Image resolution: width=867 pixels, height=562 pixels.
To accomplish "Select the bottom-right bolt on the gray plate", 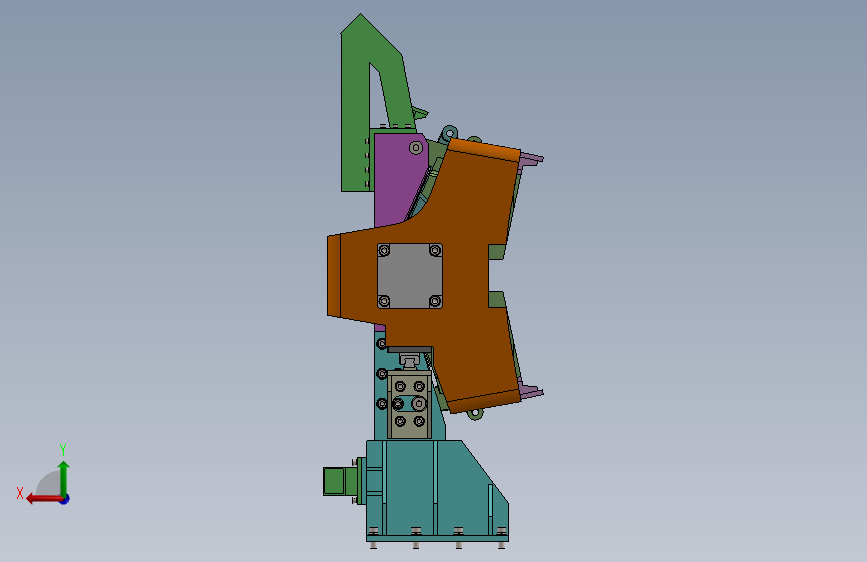I will pyautogui.click(x=435, y=301).
